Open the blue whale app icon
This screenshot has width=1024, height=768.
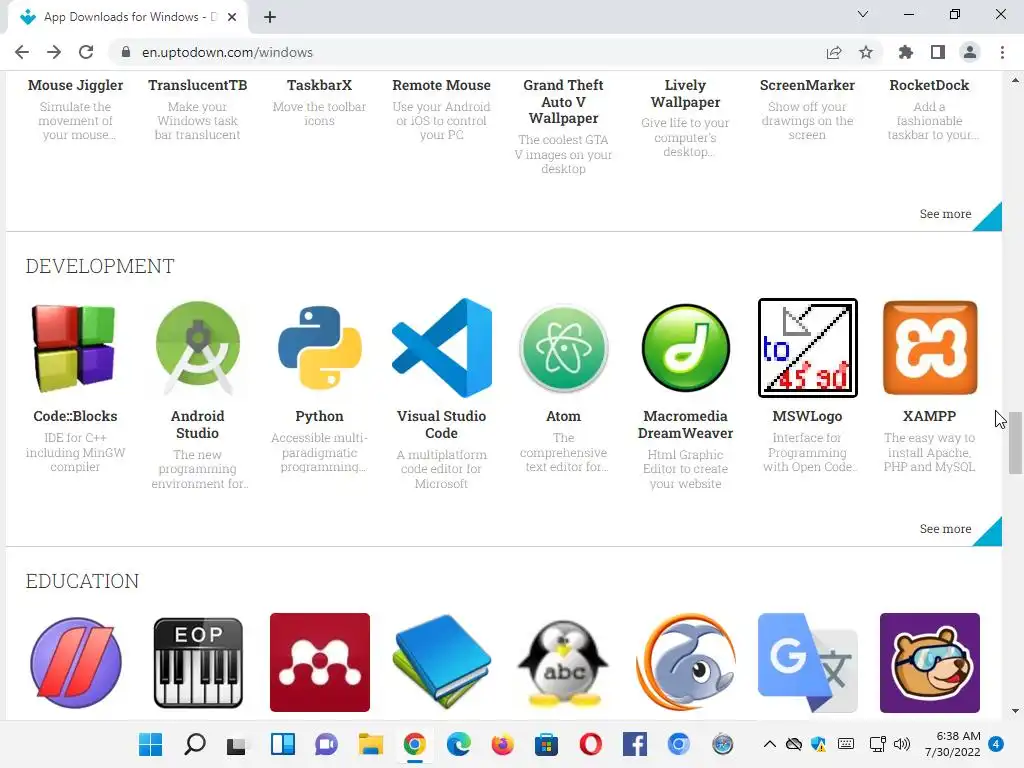click(x=686, y=662)
